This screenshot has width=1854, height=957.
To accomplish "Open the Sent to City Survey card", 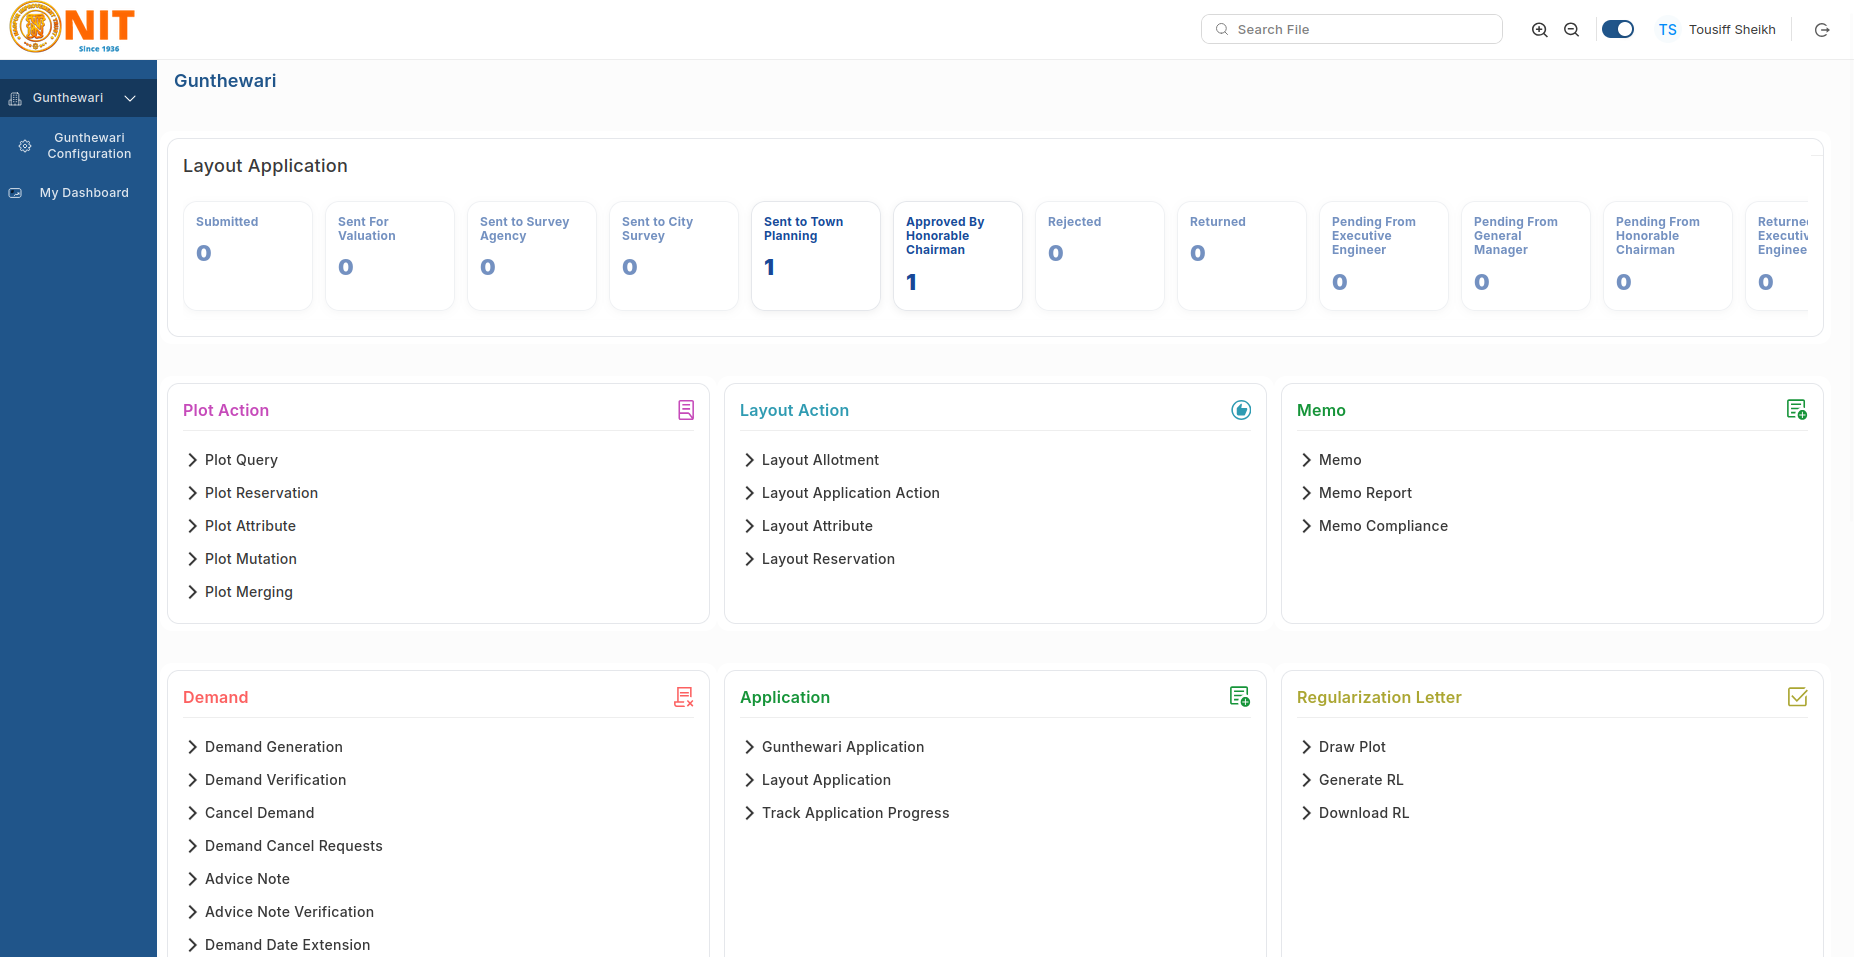I will coord(674,256).
